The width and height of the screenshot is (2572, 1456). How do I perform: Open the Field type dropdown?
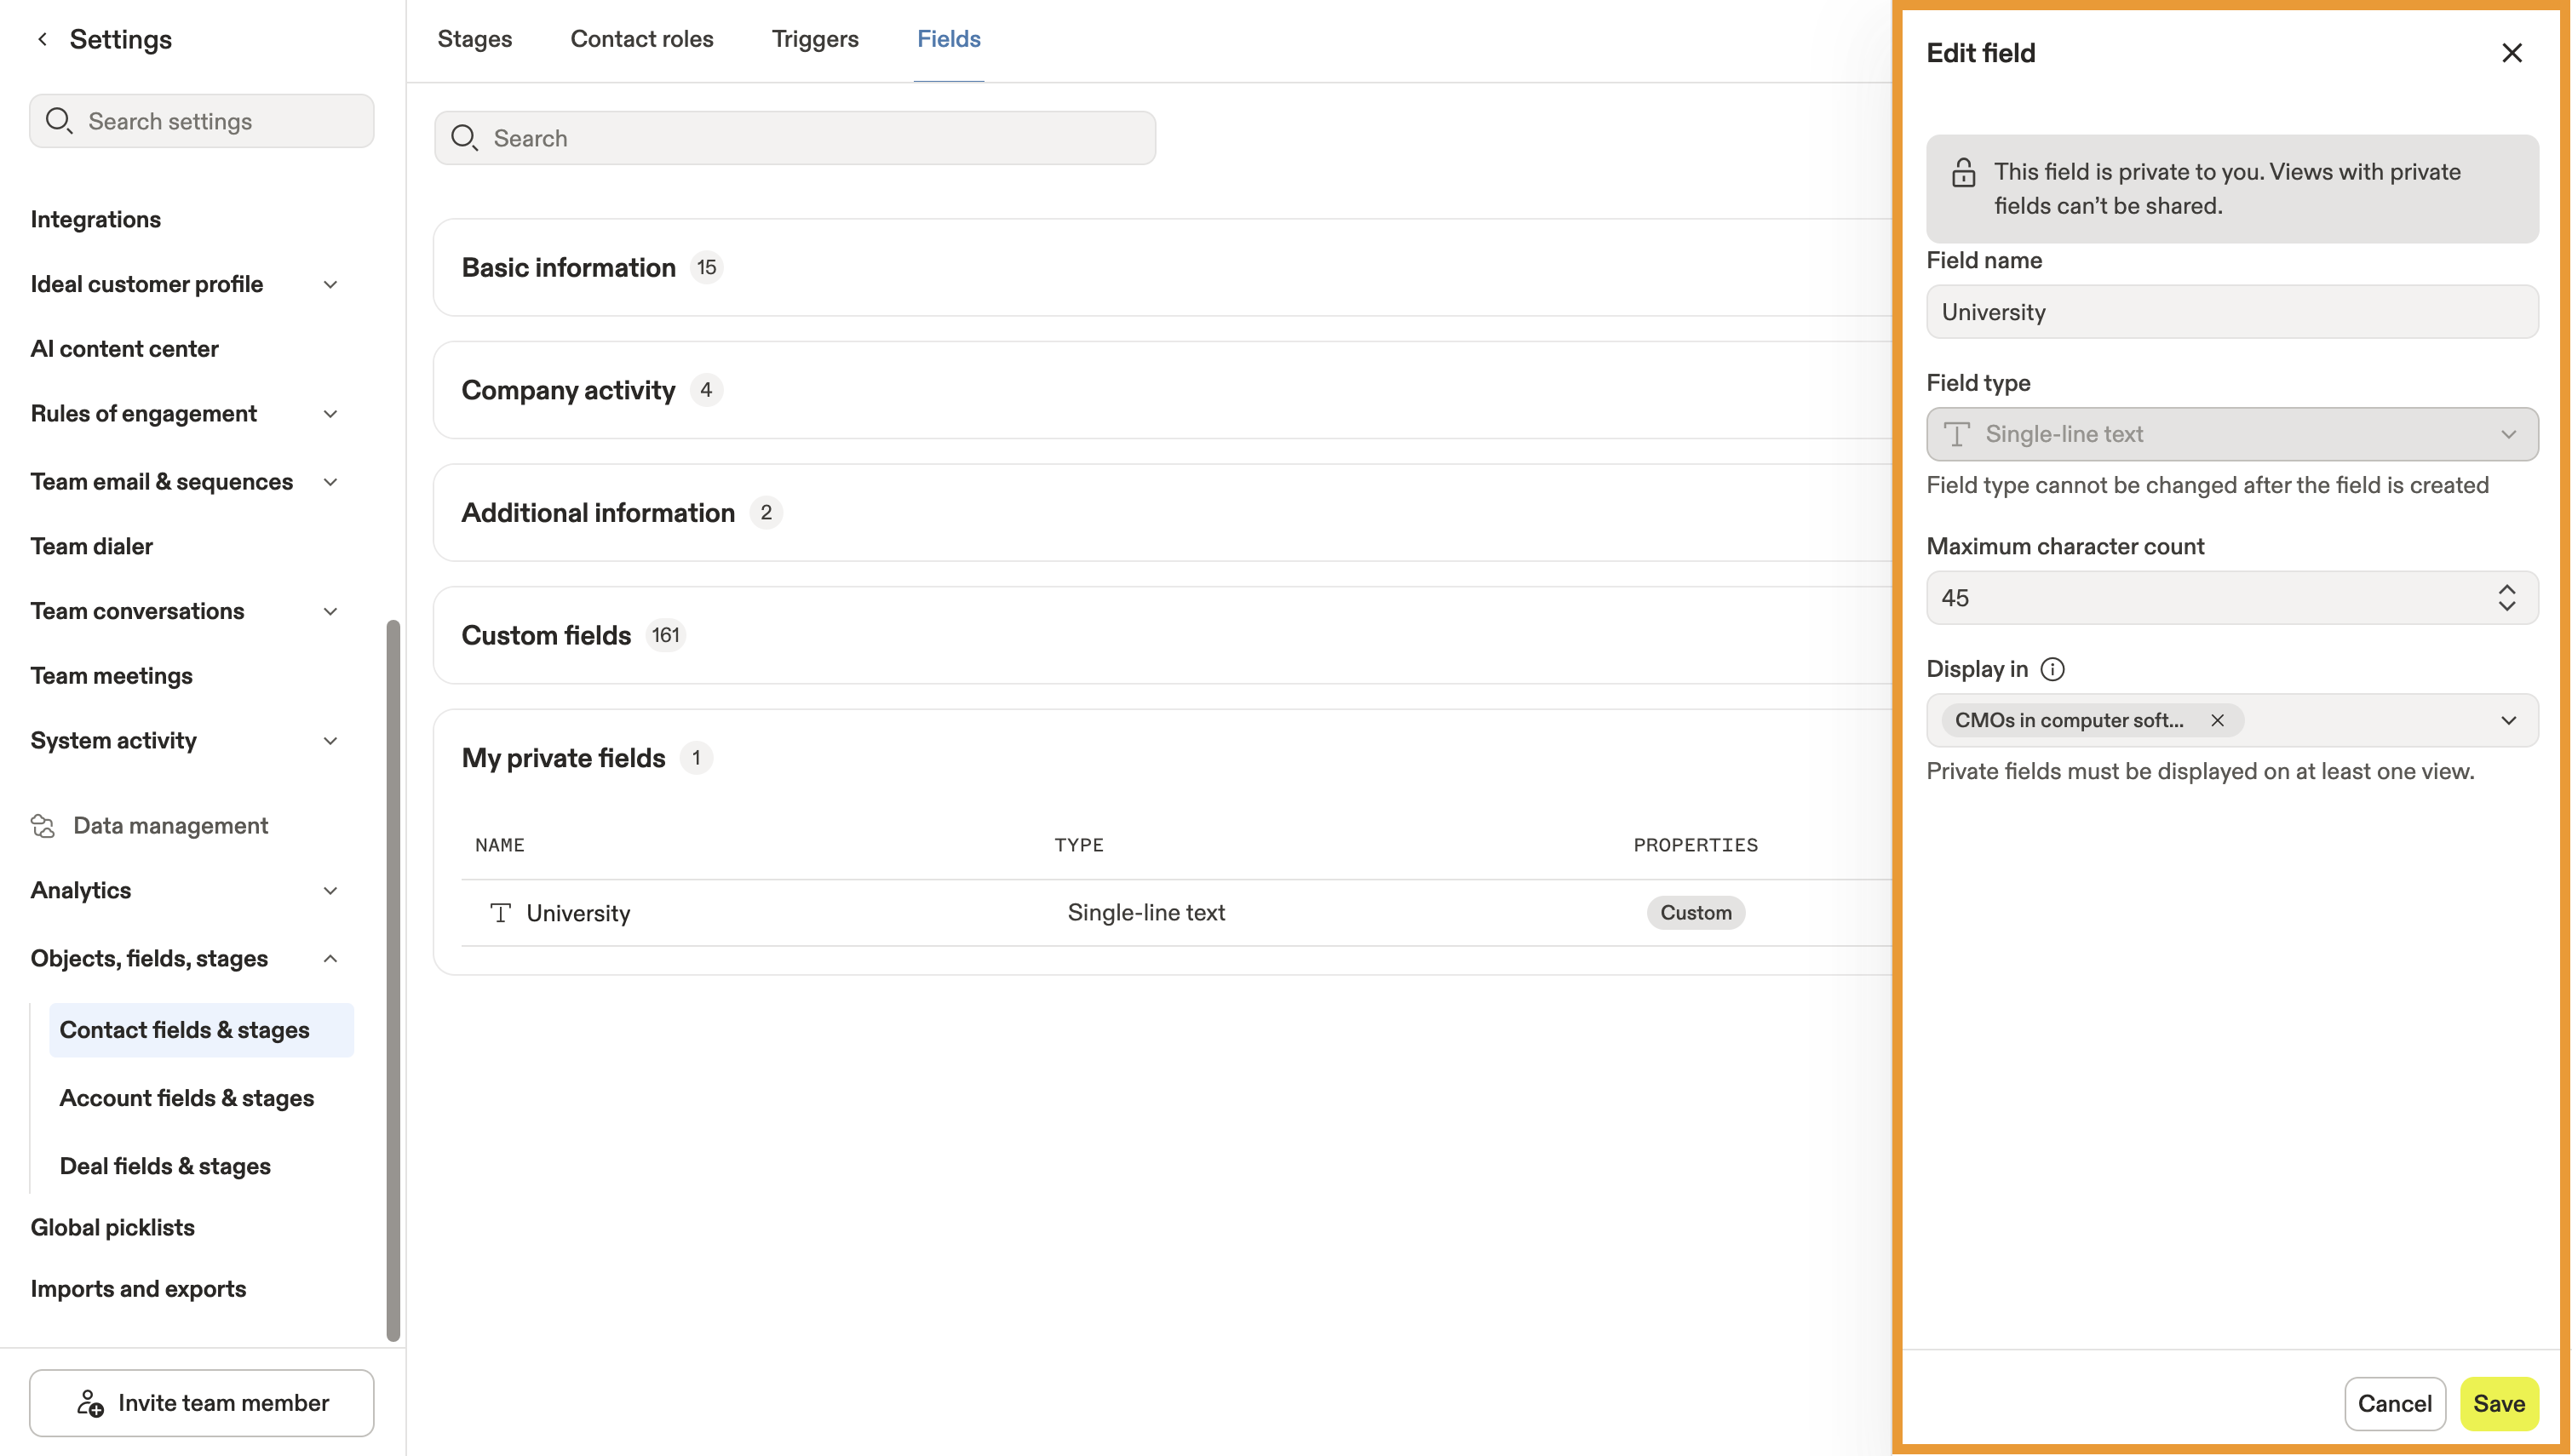point(2231,434)
